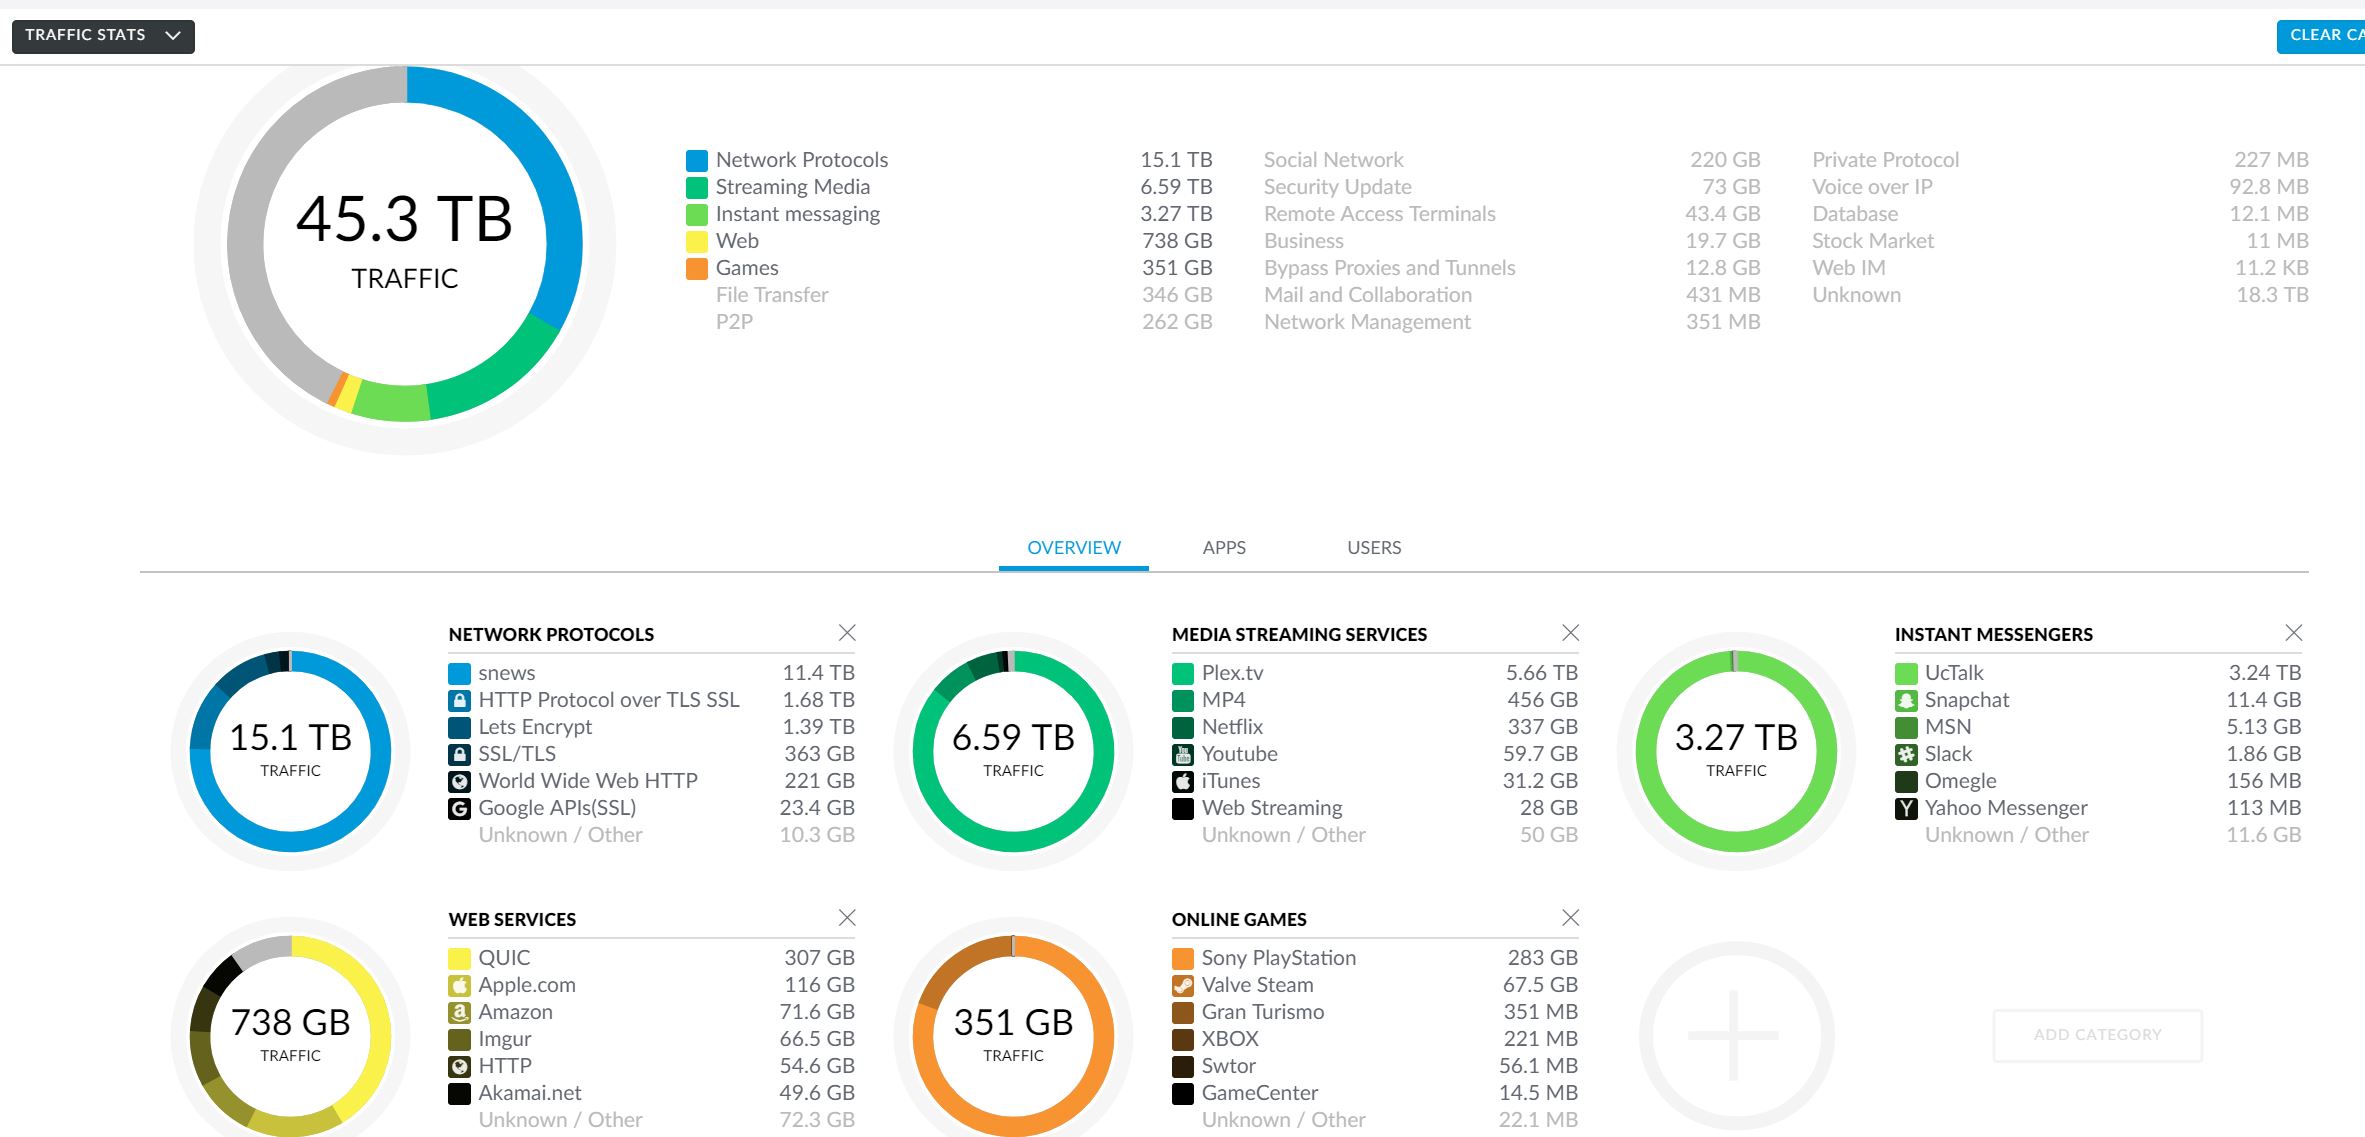
Task: Click the Snapchat ghost icon
Action: click(1906, 700)
